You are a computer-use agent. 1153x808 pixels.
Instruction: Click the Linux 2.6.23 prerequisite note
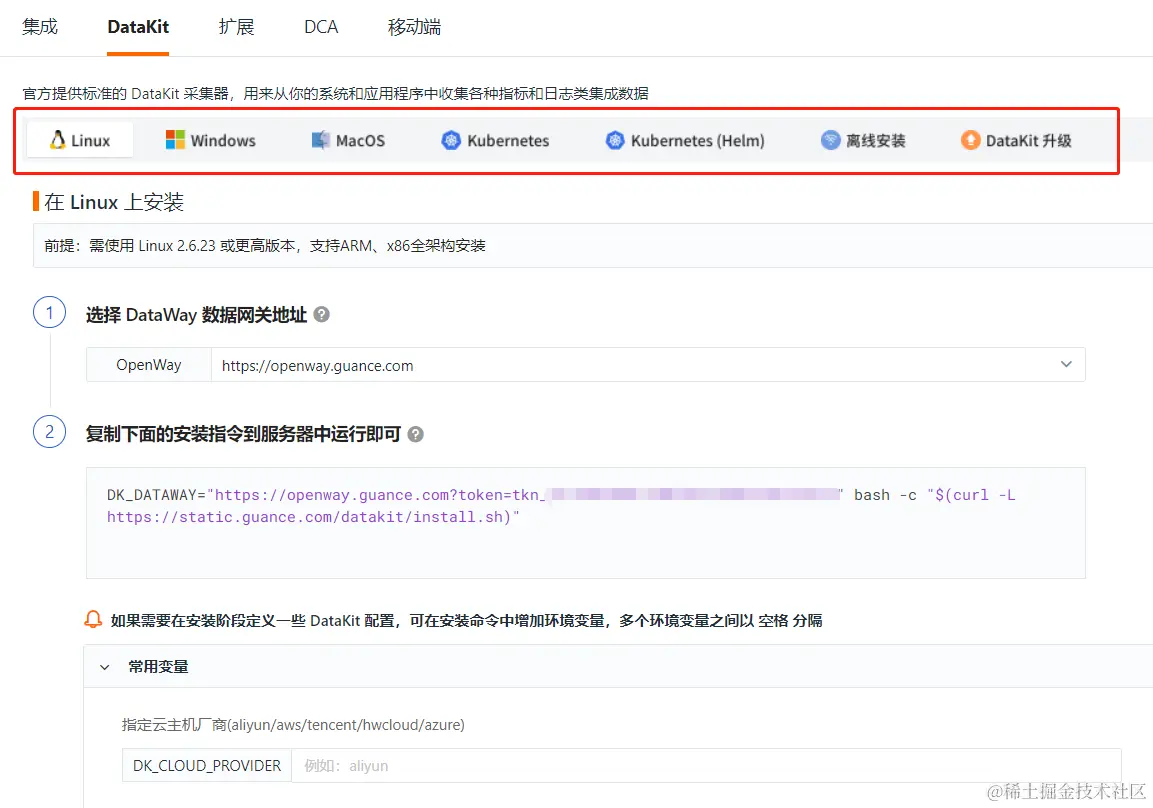tap(265, 246)
